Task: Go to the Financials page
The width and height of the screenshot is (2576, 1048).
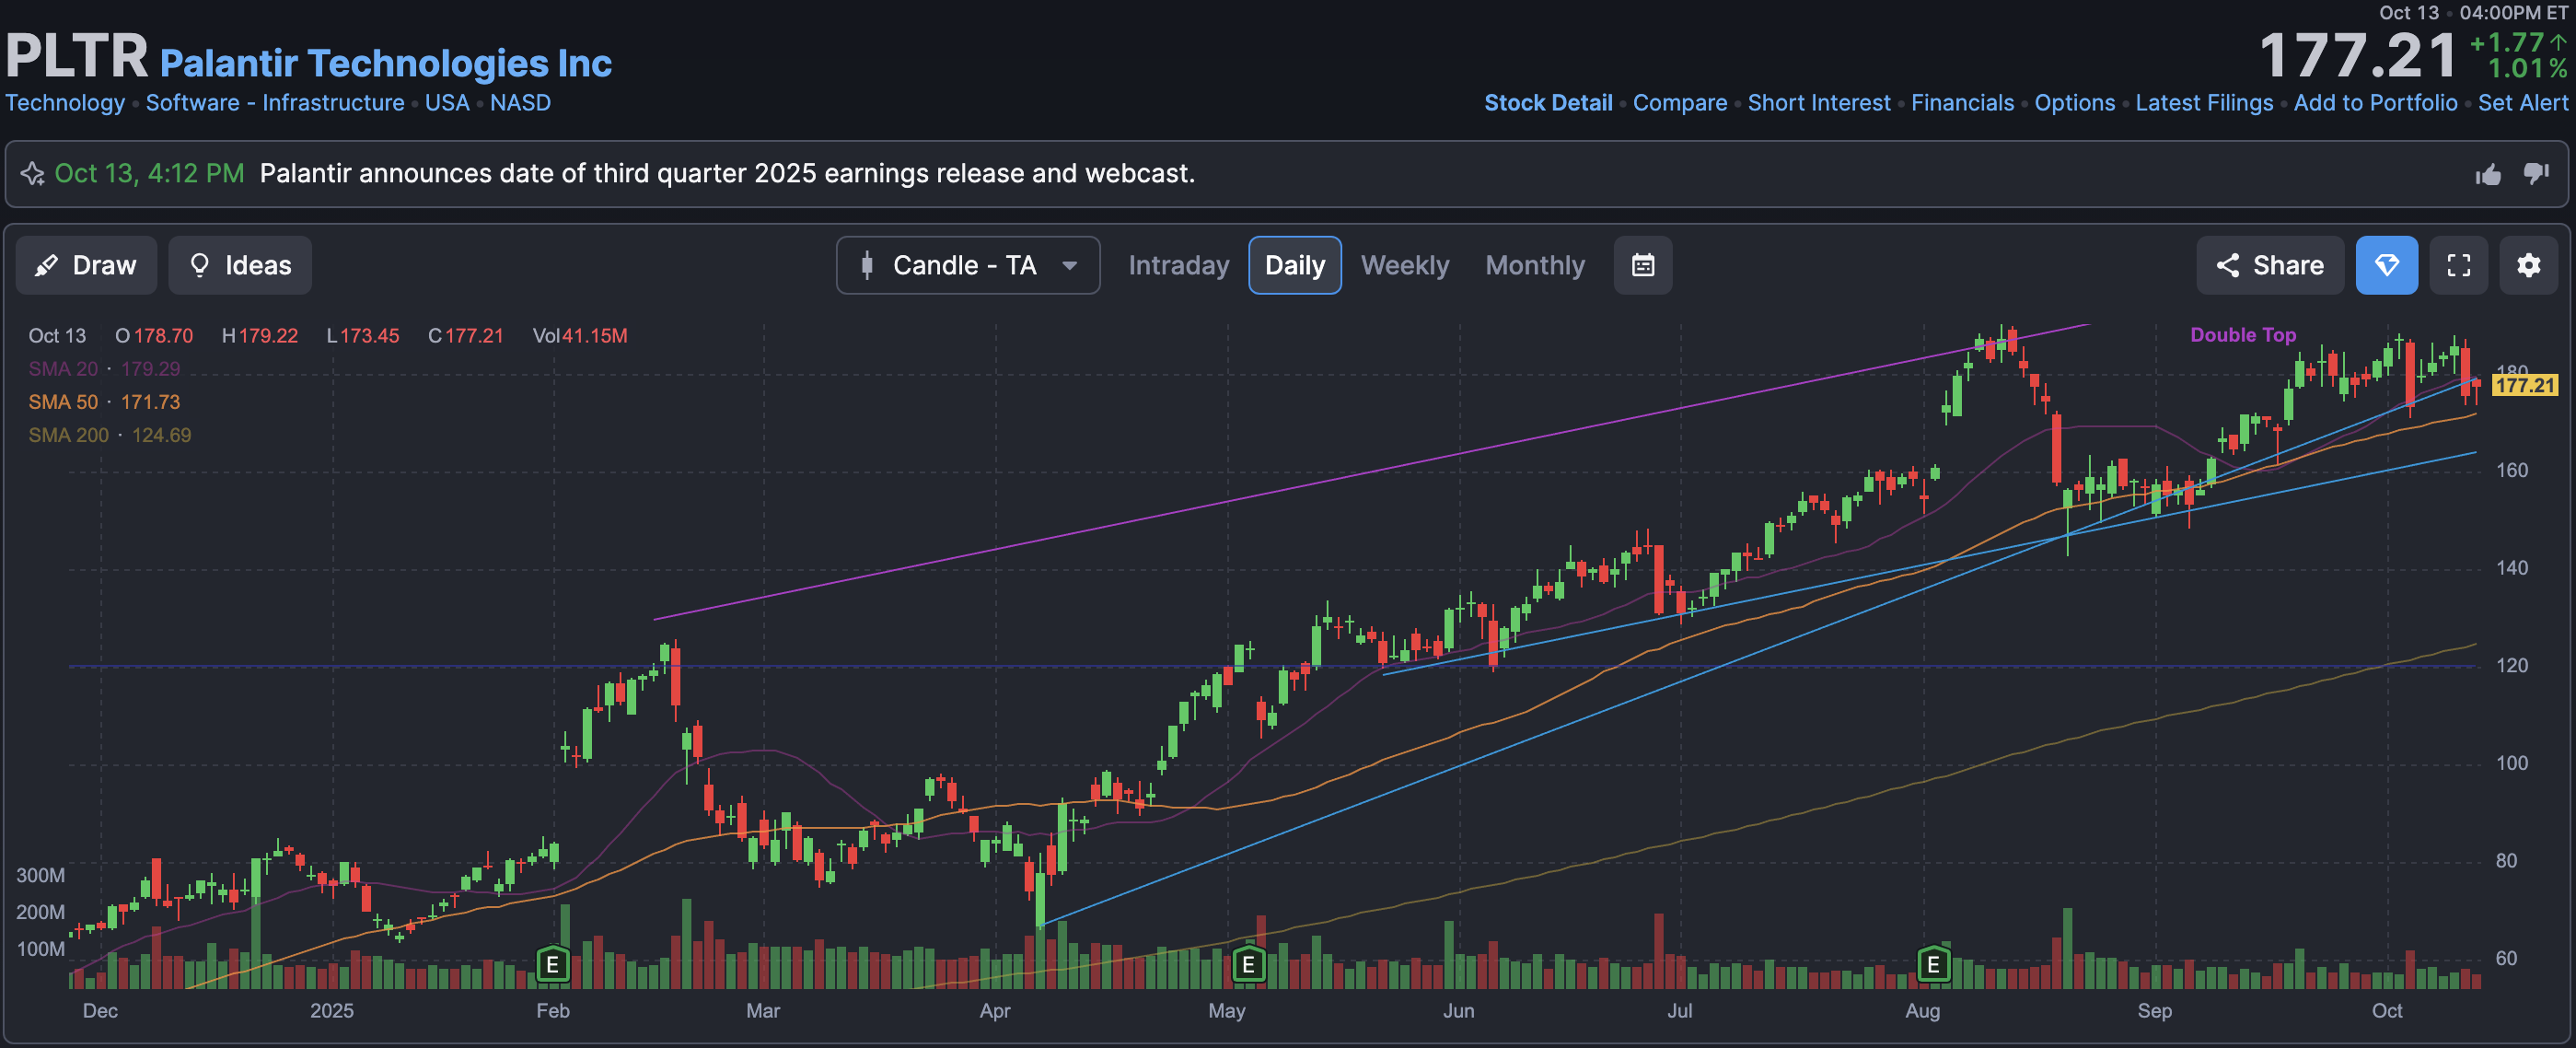Action: coord(1961,103)
